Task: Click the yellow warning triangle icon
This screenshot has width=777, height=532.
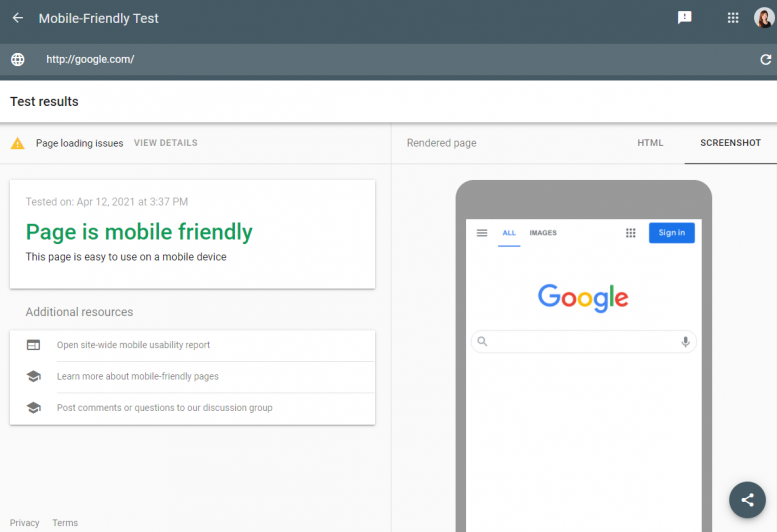Action: click(17, 143)
